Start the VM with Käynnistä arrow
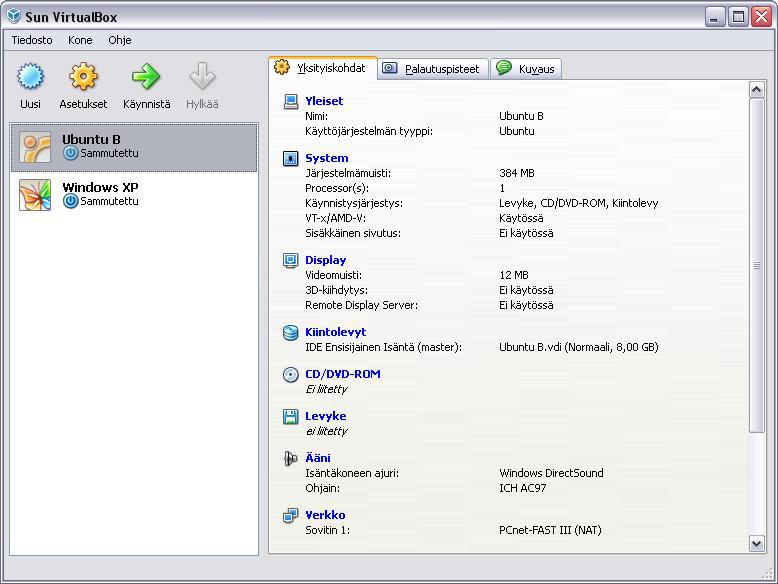Screen dimensions: 778x584 [x=146, y=76]
